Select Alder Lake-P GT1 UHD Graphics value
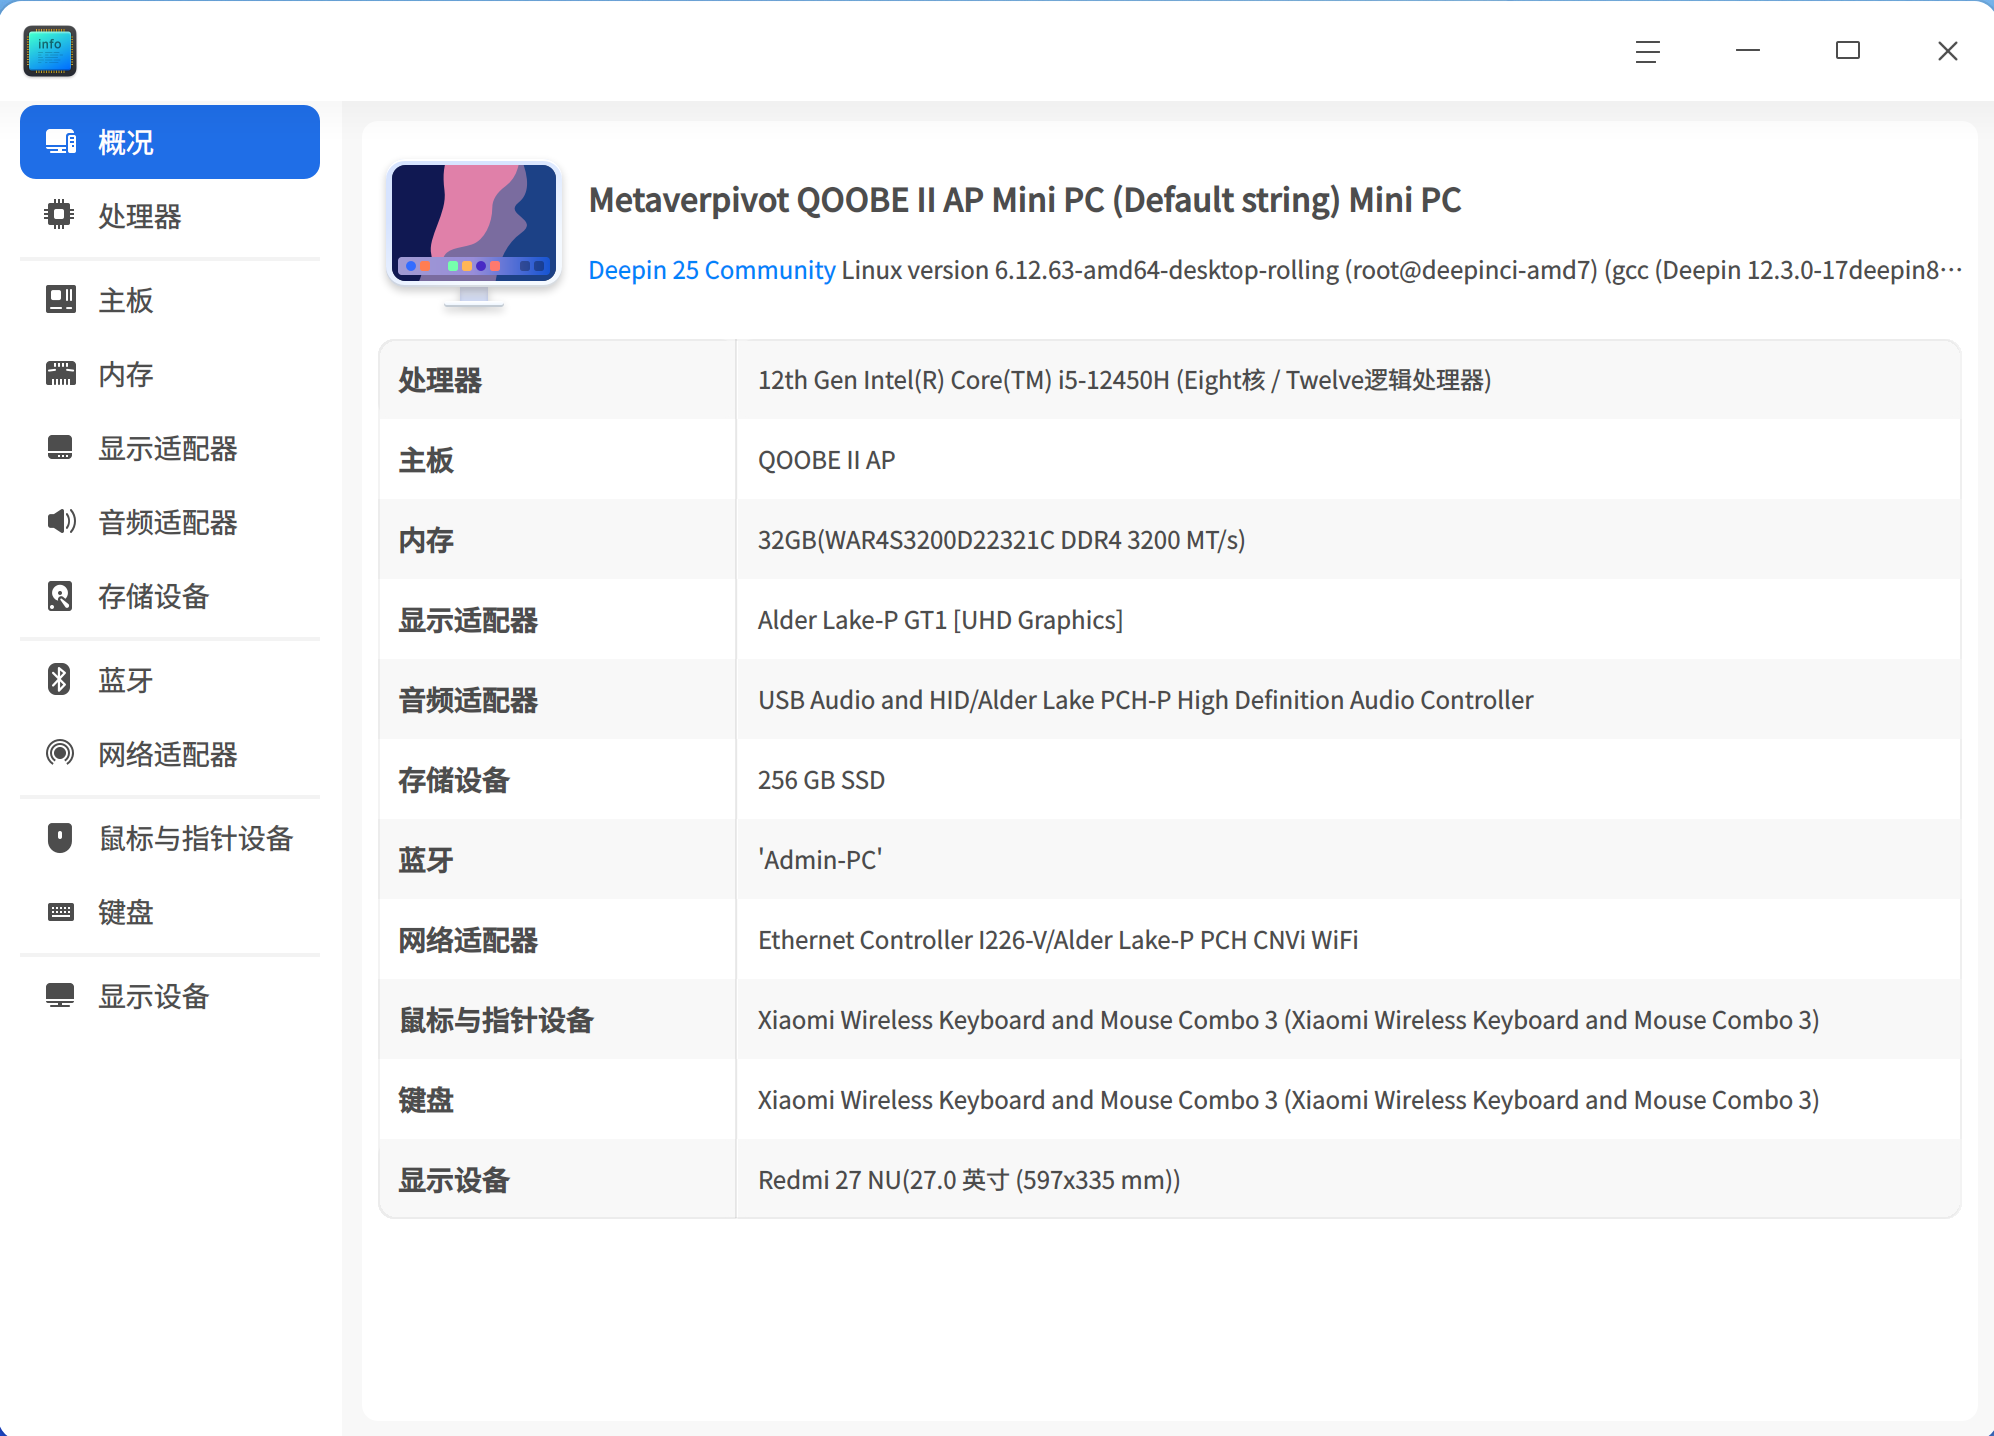Screen dimensions: 1994x1436 (940, 620)
